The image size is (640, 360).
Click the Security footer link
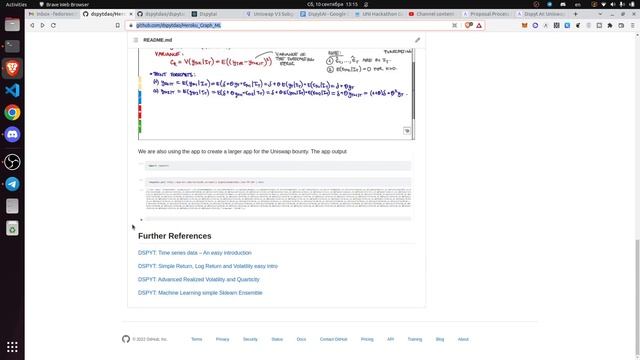pos(250,339)
